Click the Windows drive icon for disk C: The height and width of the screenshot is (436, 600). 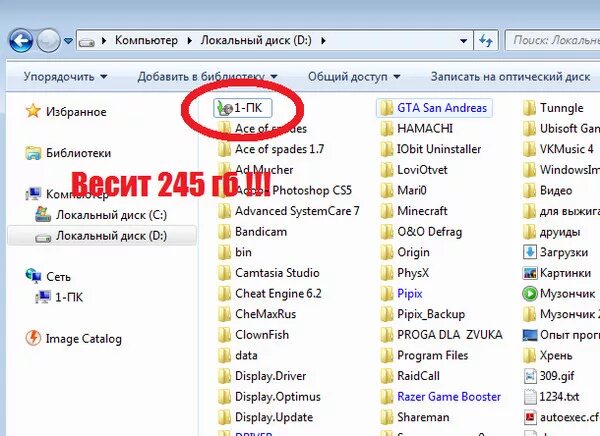pyautogui.click(x=43, y=214)
